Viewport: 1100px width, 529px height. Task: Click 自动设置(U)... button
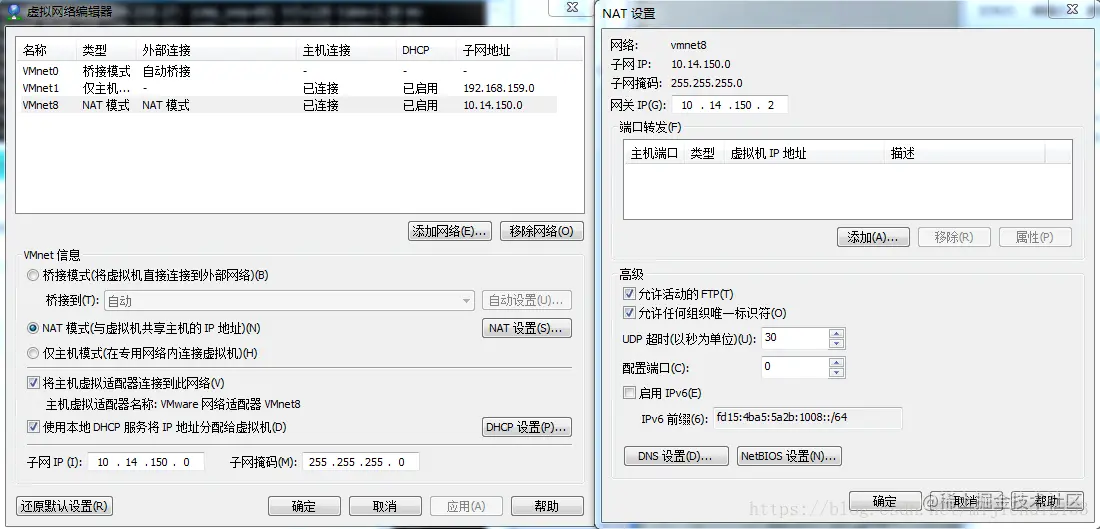(x=527, y=300)
